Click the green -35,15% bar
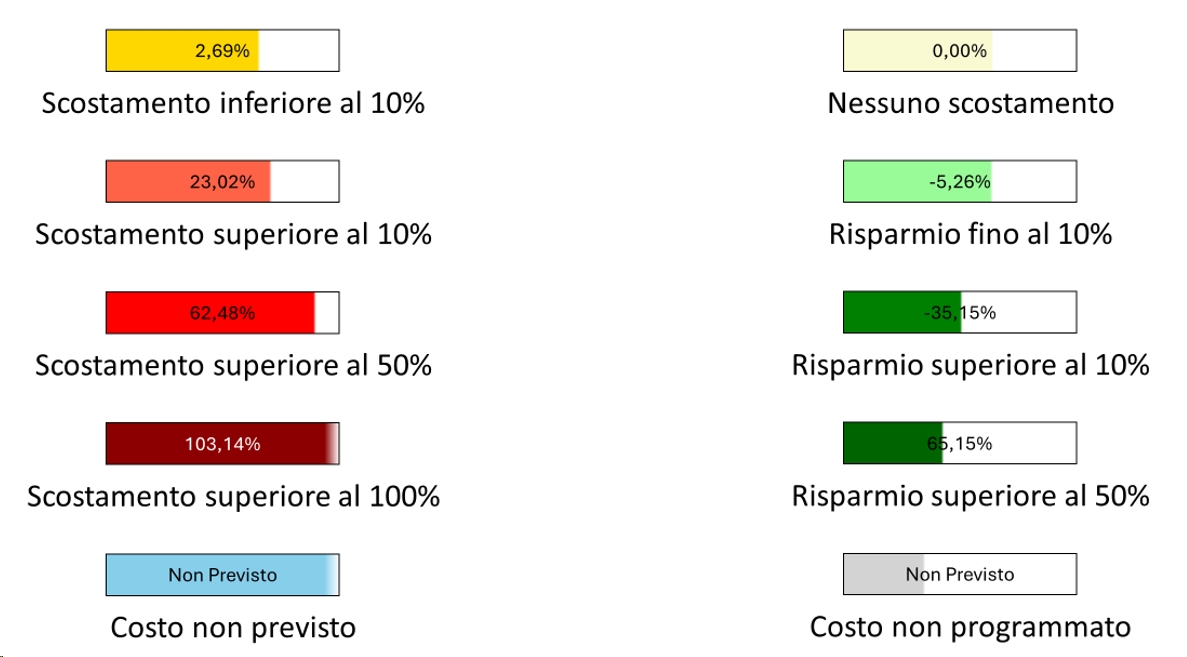 (x=959, y=312)
